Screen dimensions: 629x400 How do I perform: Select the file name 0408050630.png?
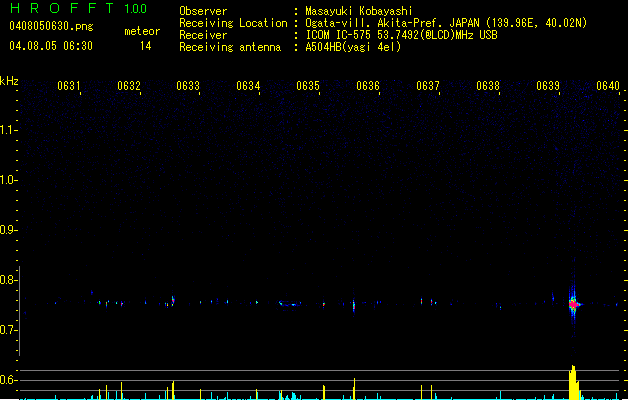(51, 26)
